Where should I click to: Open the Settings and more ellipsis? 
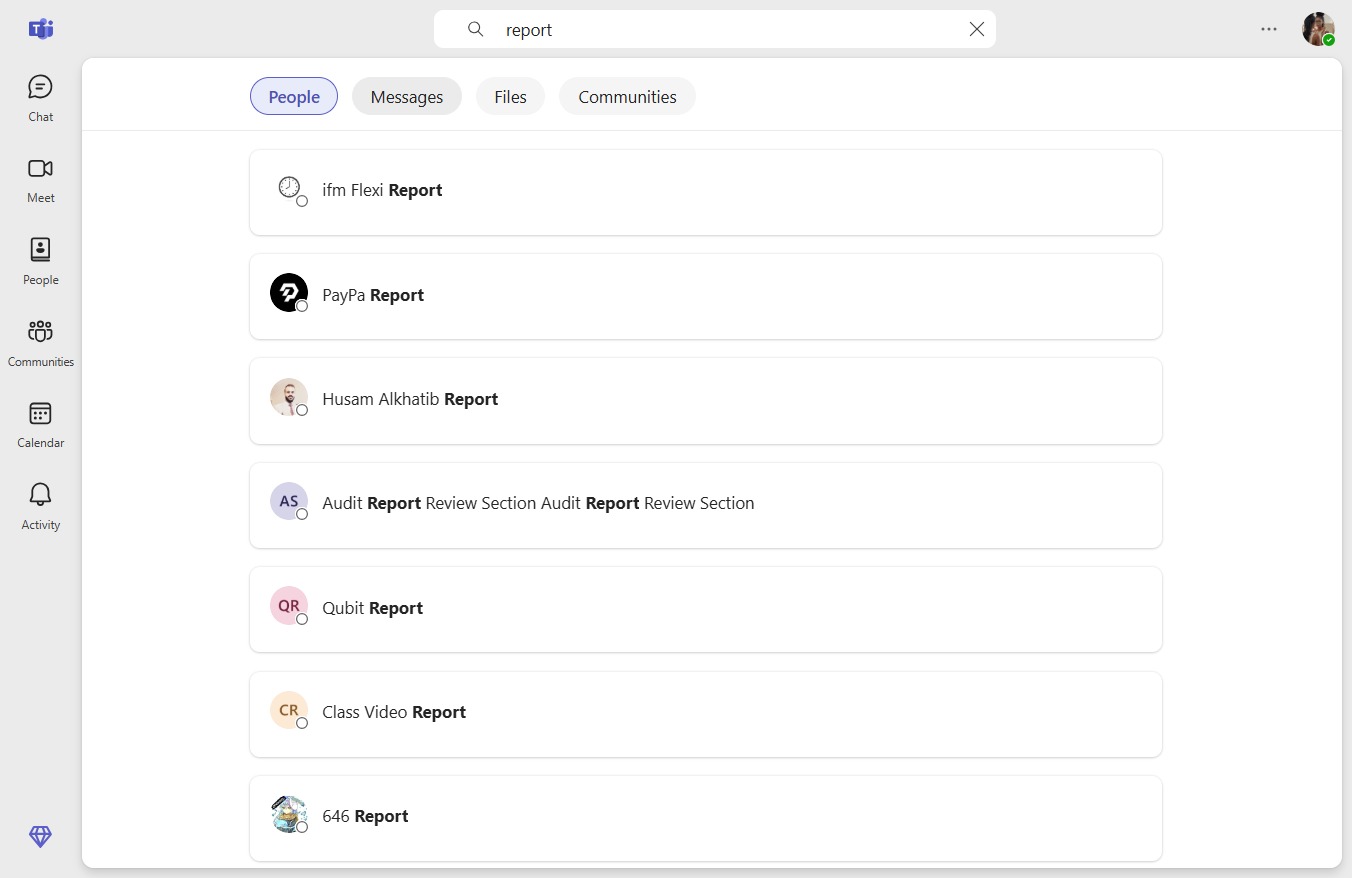tap(1269, 29)
